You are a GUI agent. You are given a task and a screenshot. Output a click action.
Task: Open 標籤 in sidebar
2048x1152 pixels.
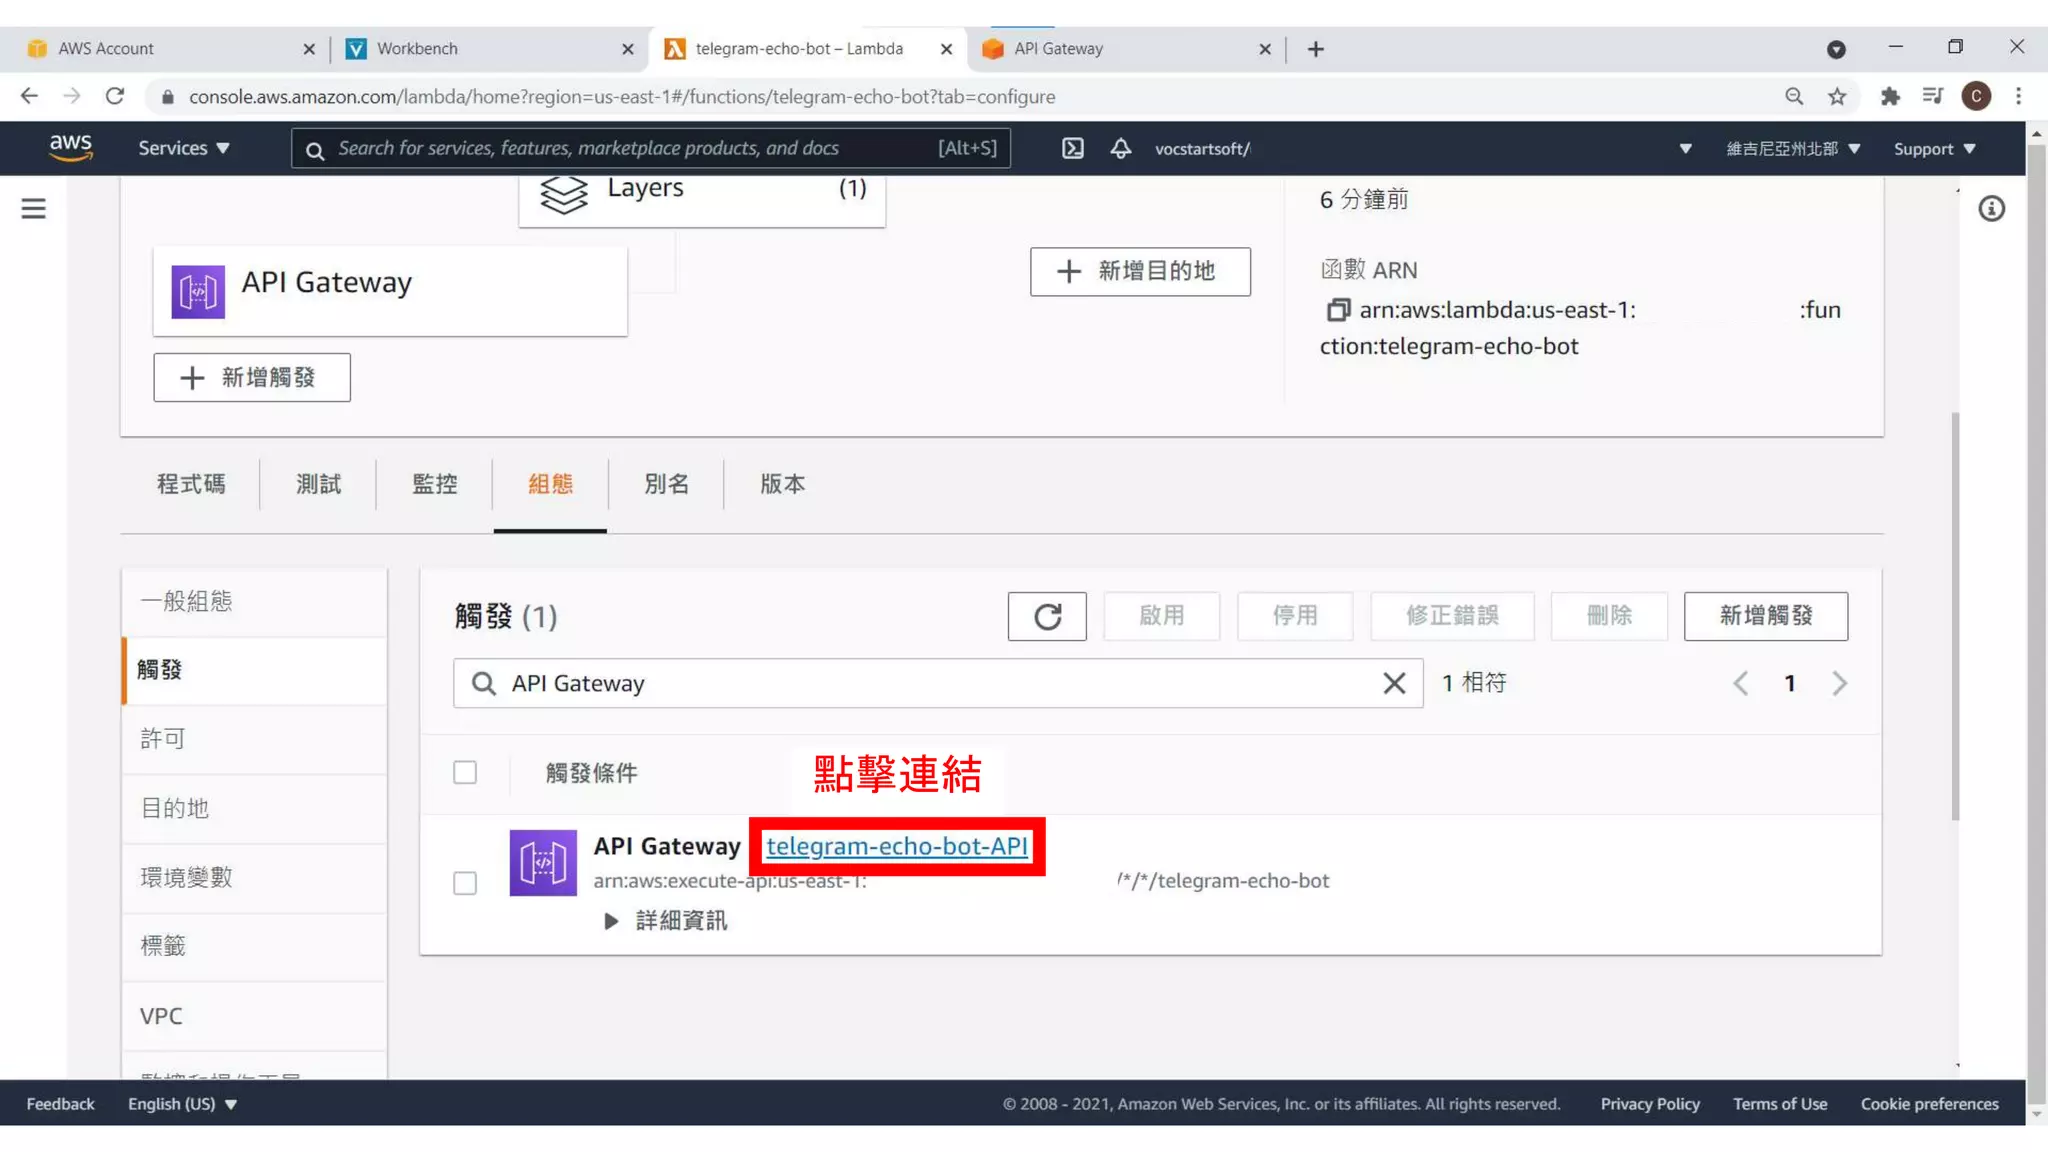[254, 946]
